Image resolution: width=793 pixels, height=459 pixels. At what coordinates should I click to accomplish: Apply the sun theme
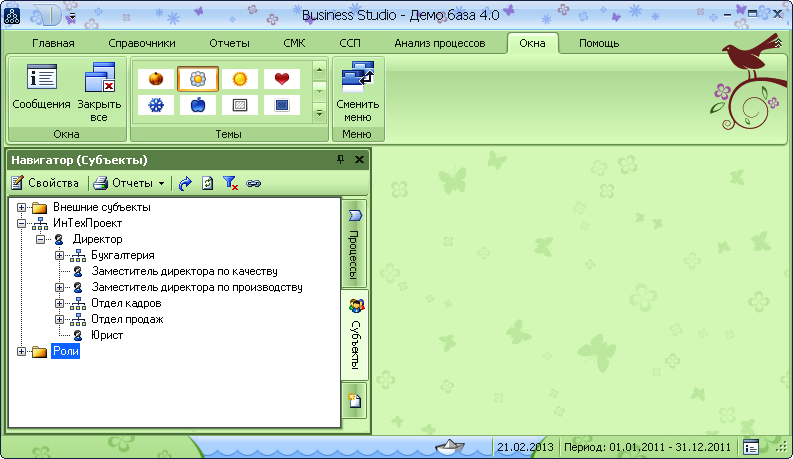point(240,78)
